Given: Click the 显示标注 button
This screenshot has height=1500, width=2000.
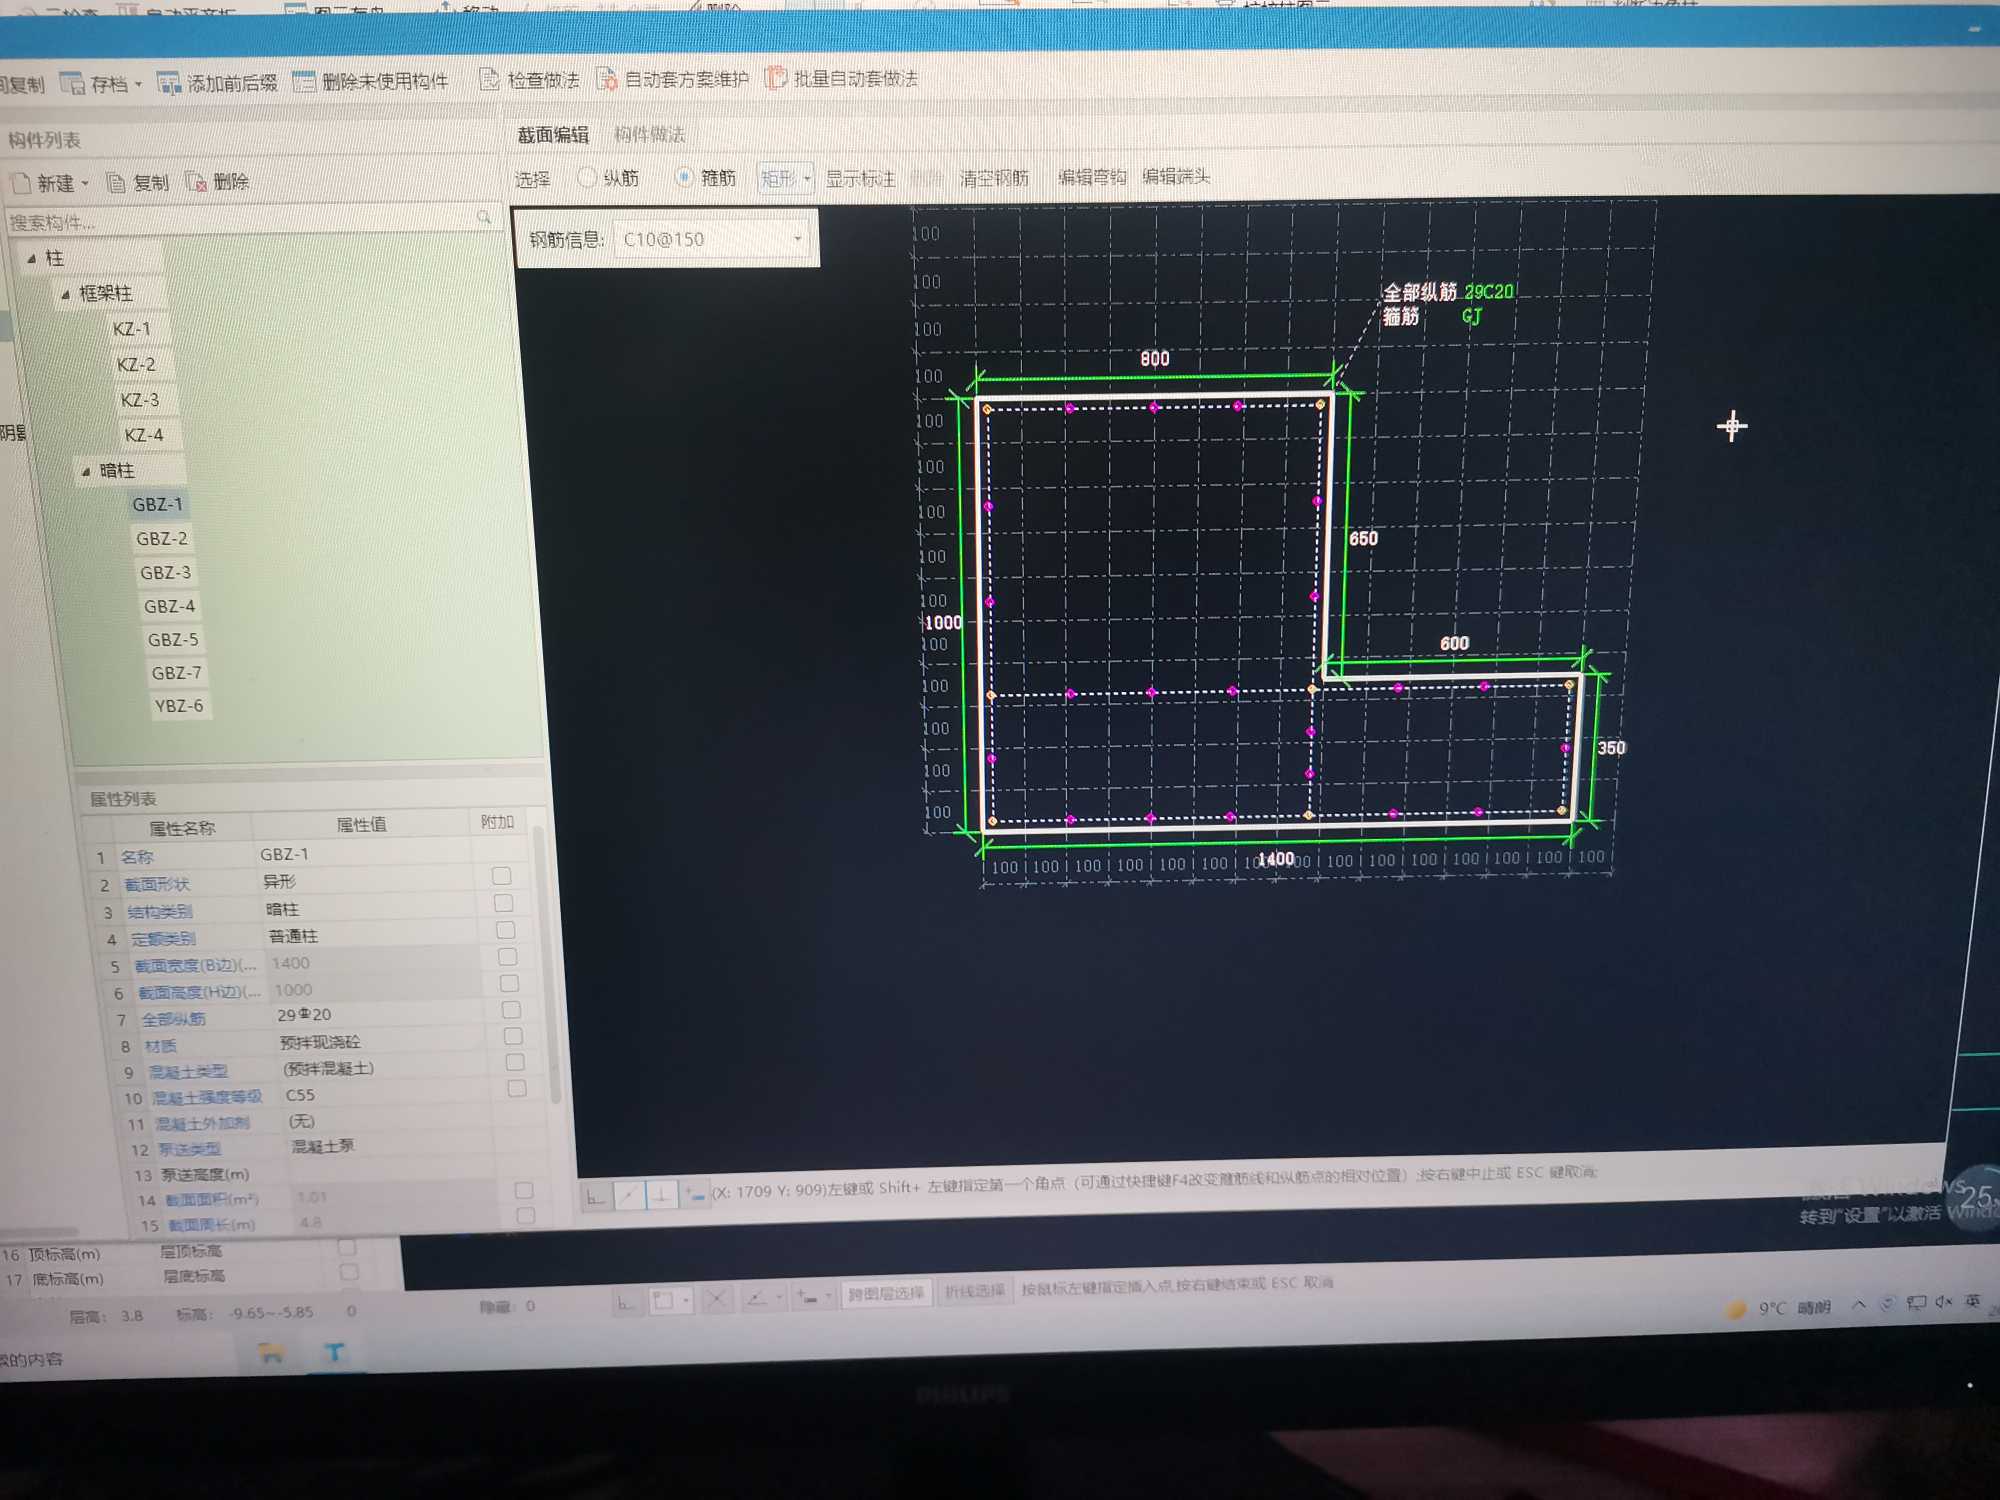Looking at the screenshot, I should (x=860, y=178).
